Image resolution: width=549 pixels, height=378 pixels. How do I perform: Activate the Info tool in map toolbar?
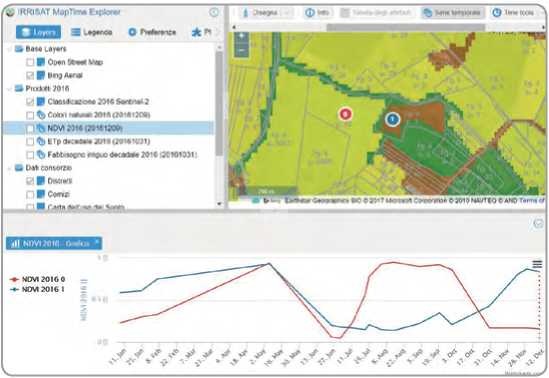[x=317, y=13]
